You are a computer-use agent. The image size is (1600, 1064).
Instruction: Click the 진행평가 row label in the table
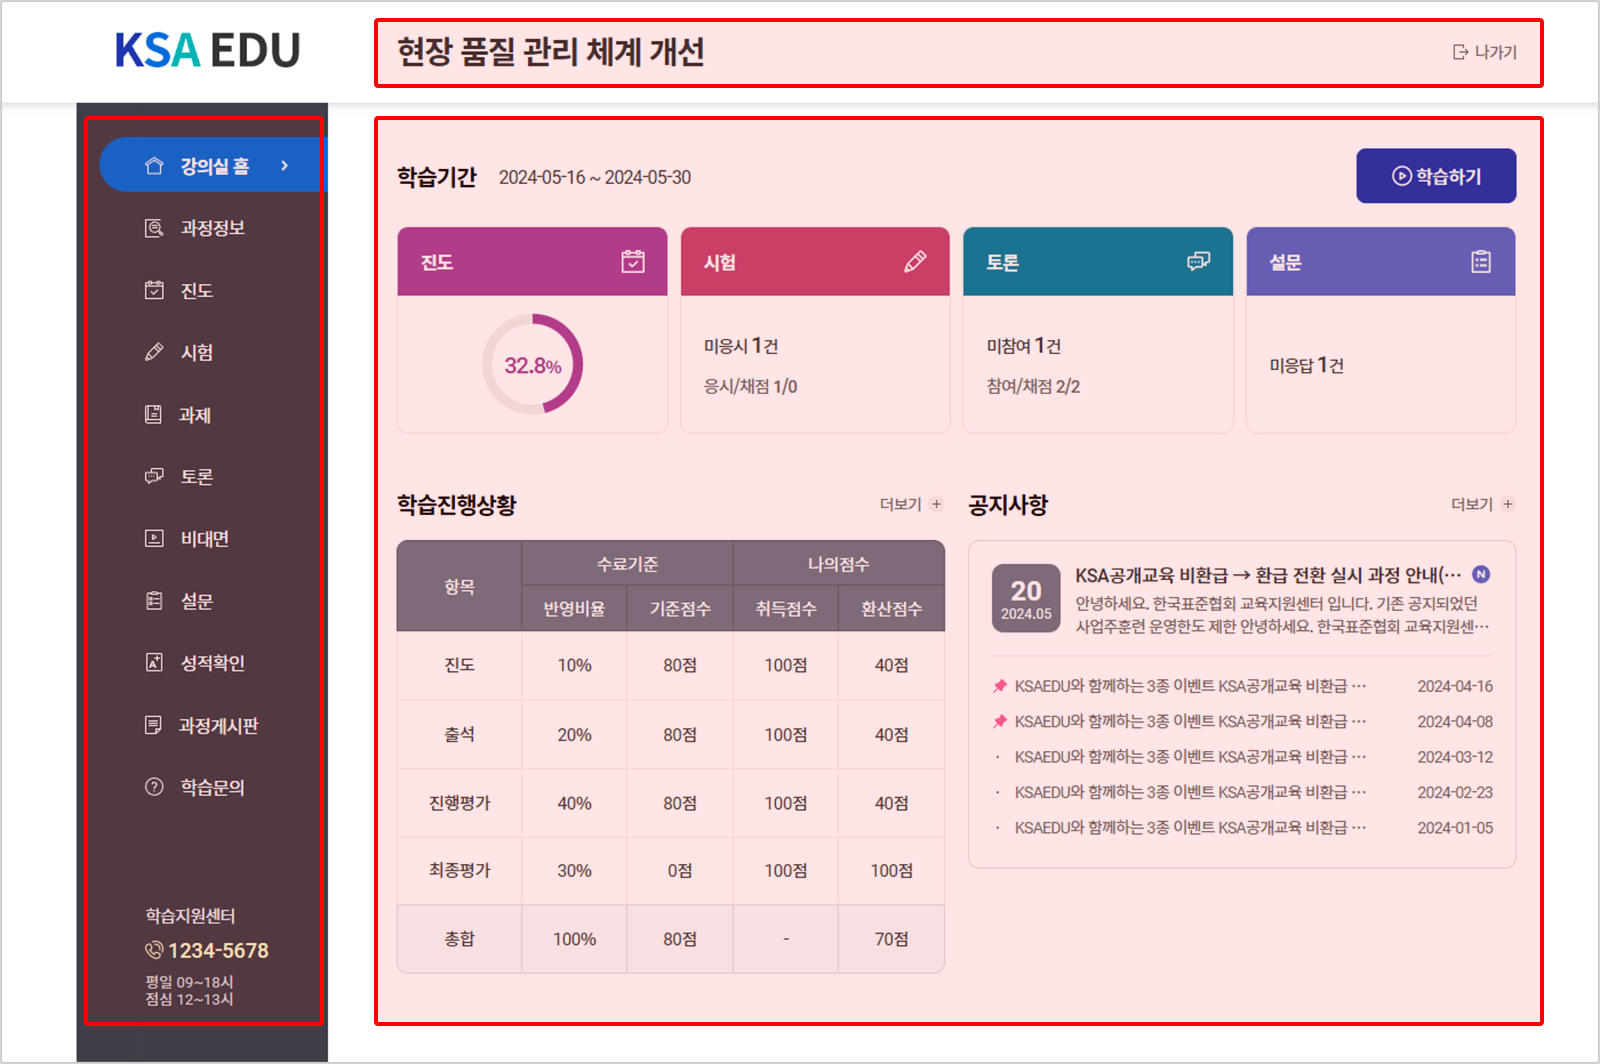pyautogui.click(x=460, y=803)
